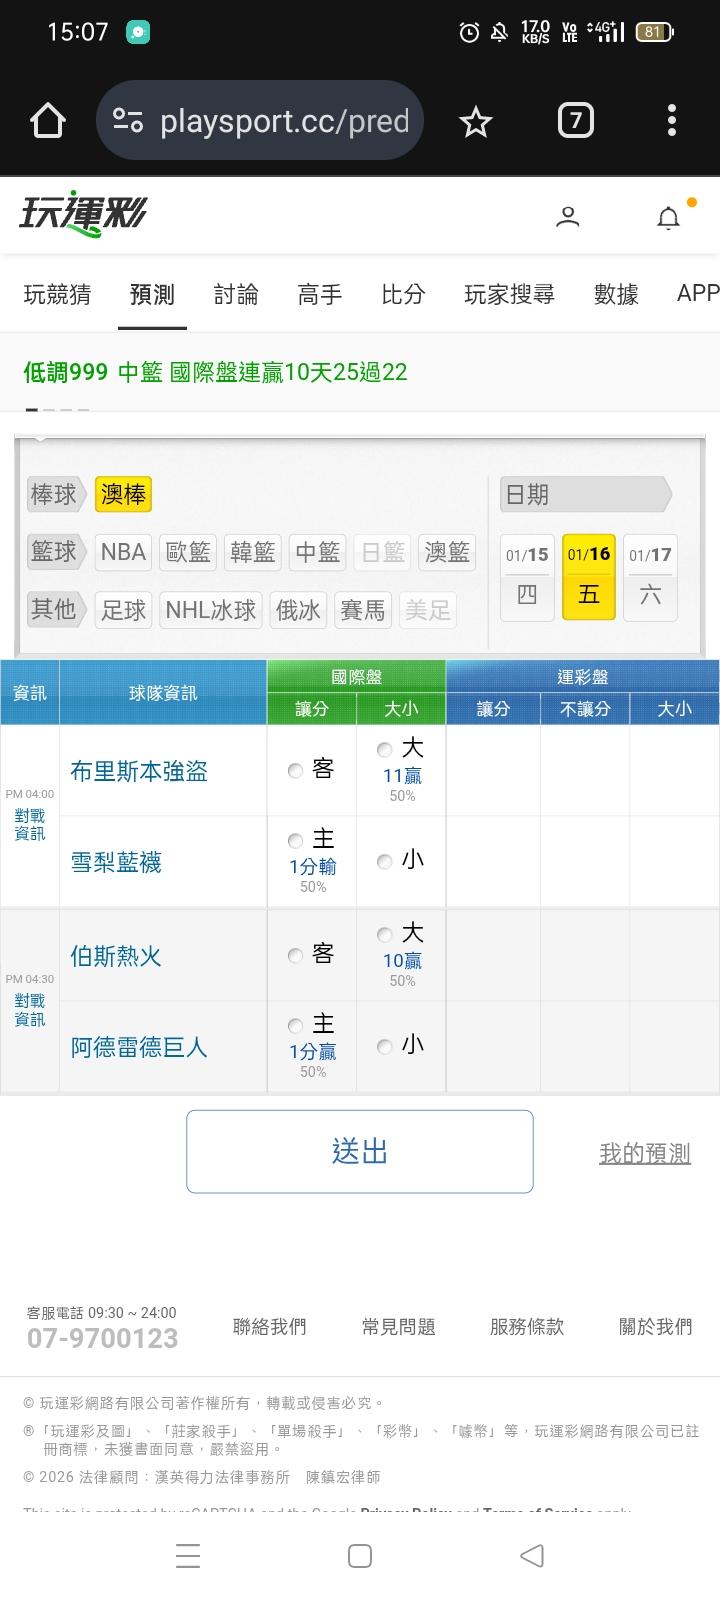This screenshot has height=1600, width=720.
Task: Open 阿德雷德巨人 team info
Action: (x=139, y=1047)
